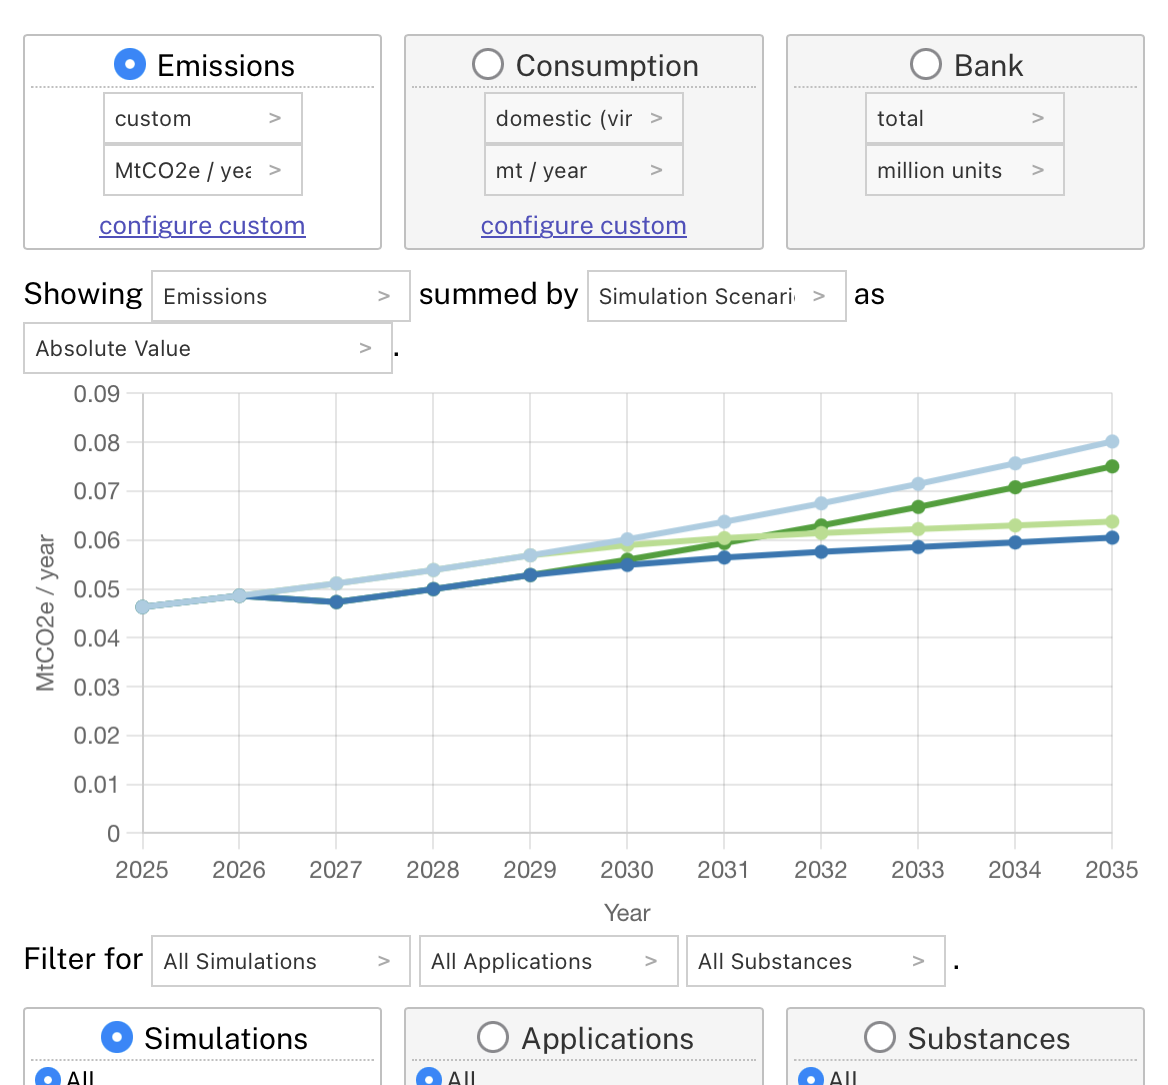Open the All Simulations filter dropdown
Screen dimensions: 1168x1085
[x=280, y=961]
